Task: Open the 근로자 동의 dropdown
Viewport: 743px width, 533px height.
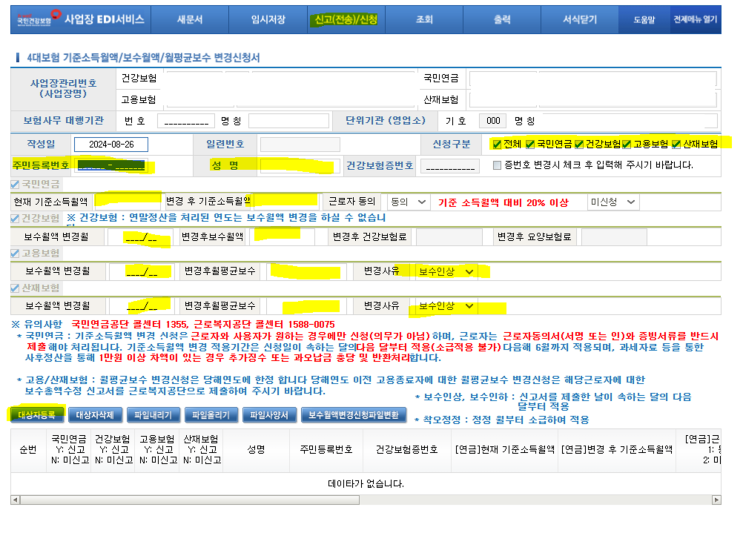Action: [408, 202]
